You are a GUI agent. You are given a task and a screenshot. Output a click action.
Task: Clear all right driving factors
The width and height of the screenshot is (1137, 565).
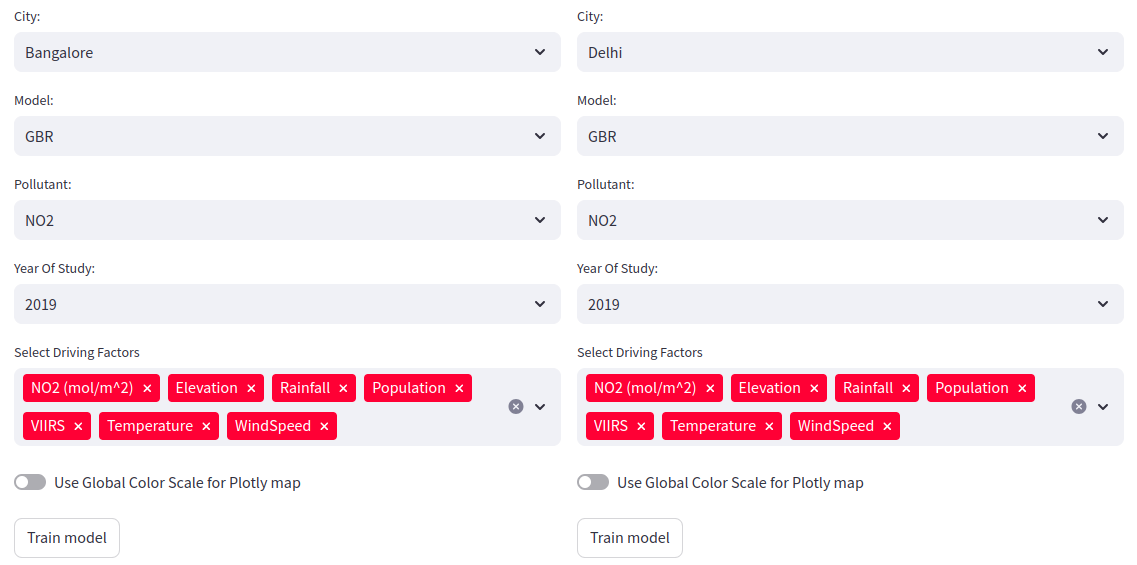1079,407
